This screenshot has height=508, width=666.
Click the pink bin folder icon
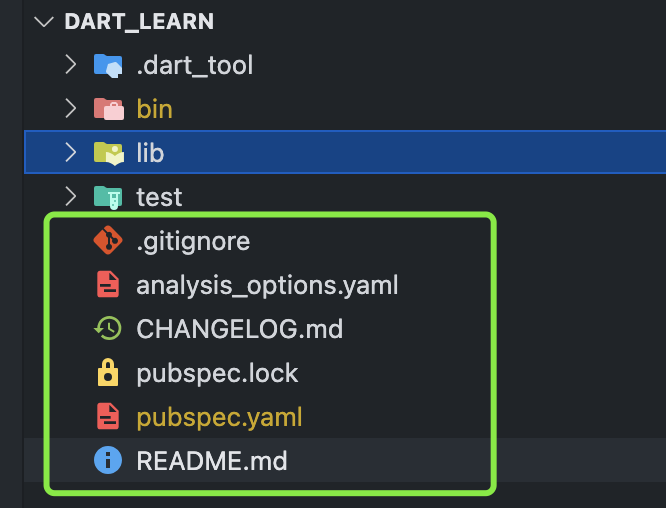pos(109,109)
